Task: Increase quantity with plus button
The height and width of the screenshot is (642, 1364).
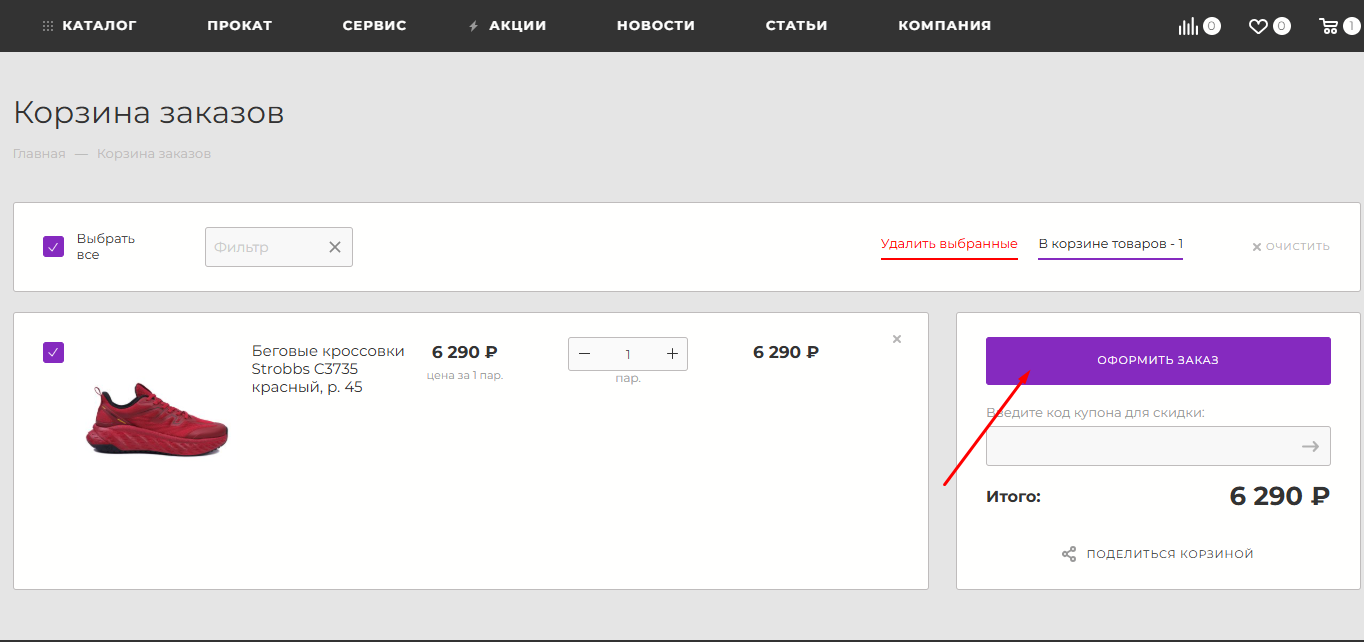Action: 672,354
